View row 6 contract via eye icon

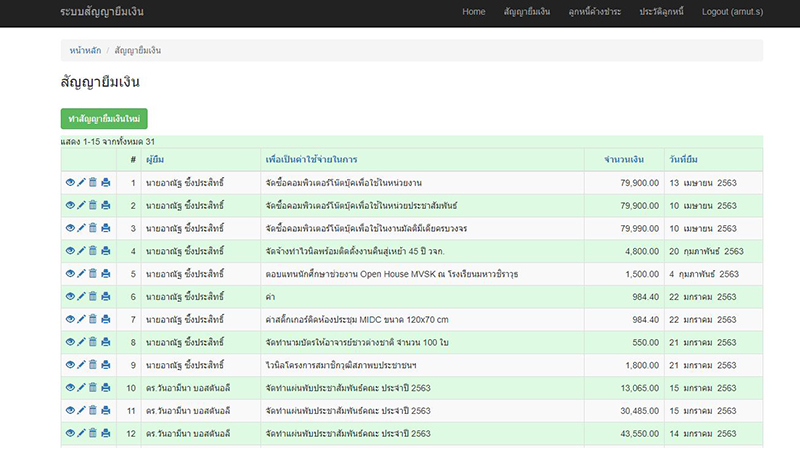click(x=70, y=296)
